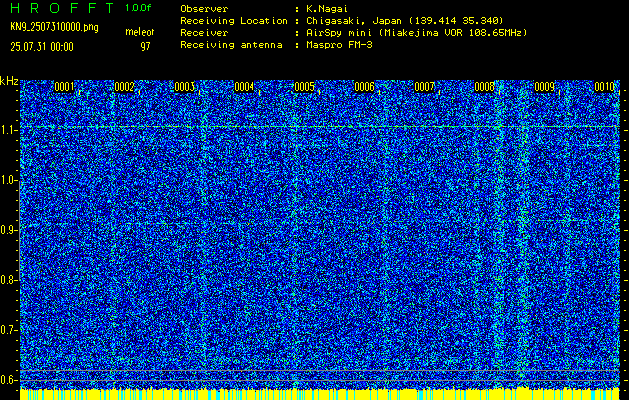
Task: Click the meteor count value 97
Action: point(145,47)
